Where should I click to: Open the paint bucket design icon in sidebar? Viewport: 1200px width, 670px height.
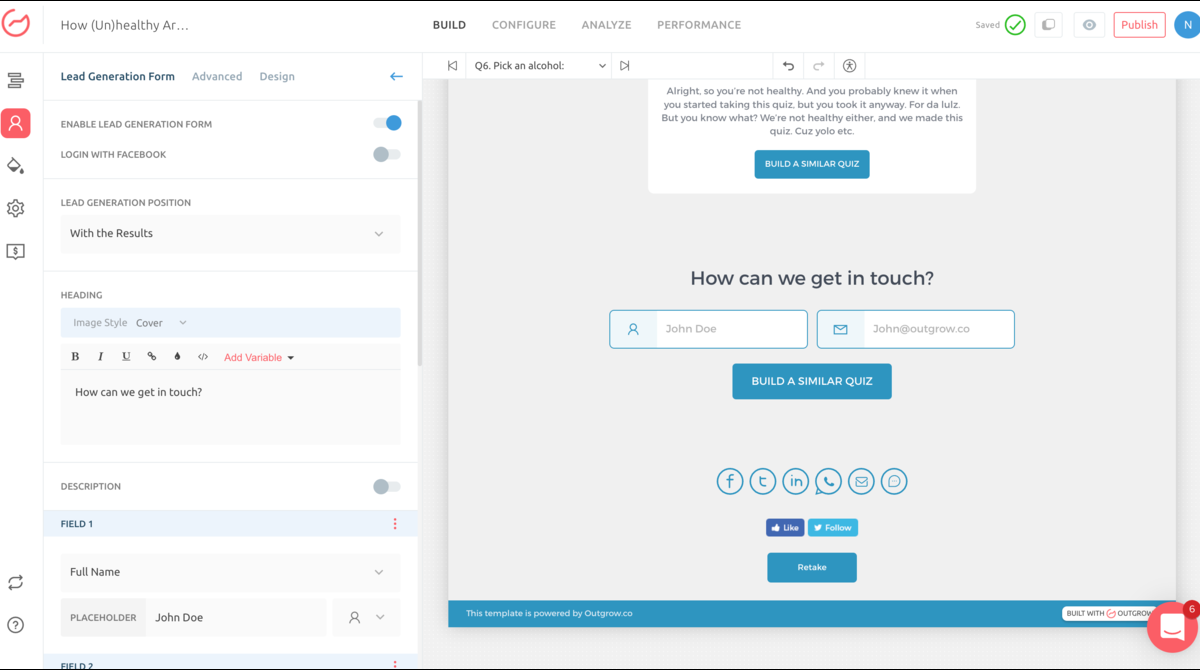(15, 166)
